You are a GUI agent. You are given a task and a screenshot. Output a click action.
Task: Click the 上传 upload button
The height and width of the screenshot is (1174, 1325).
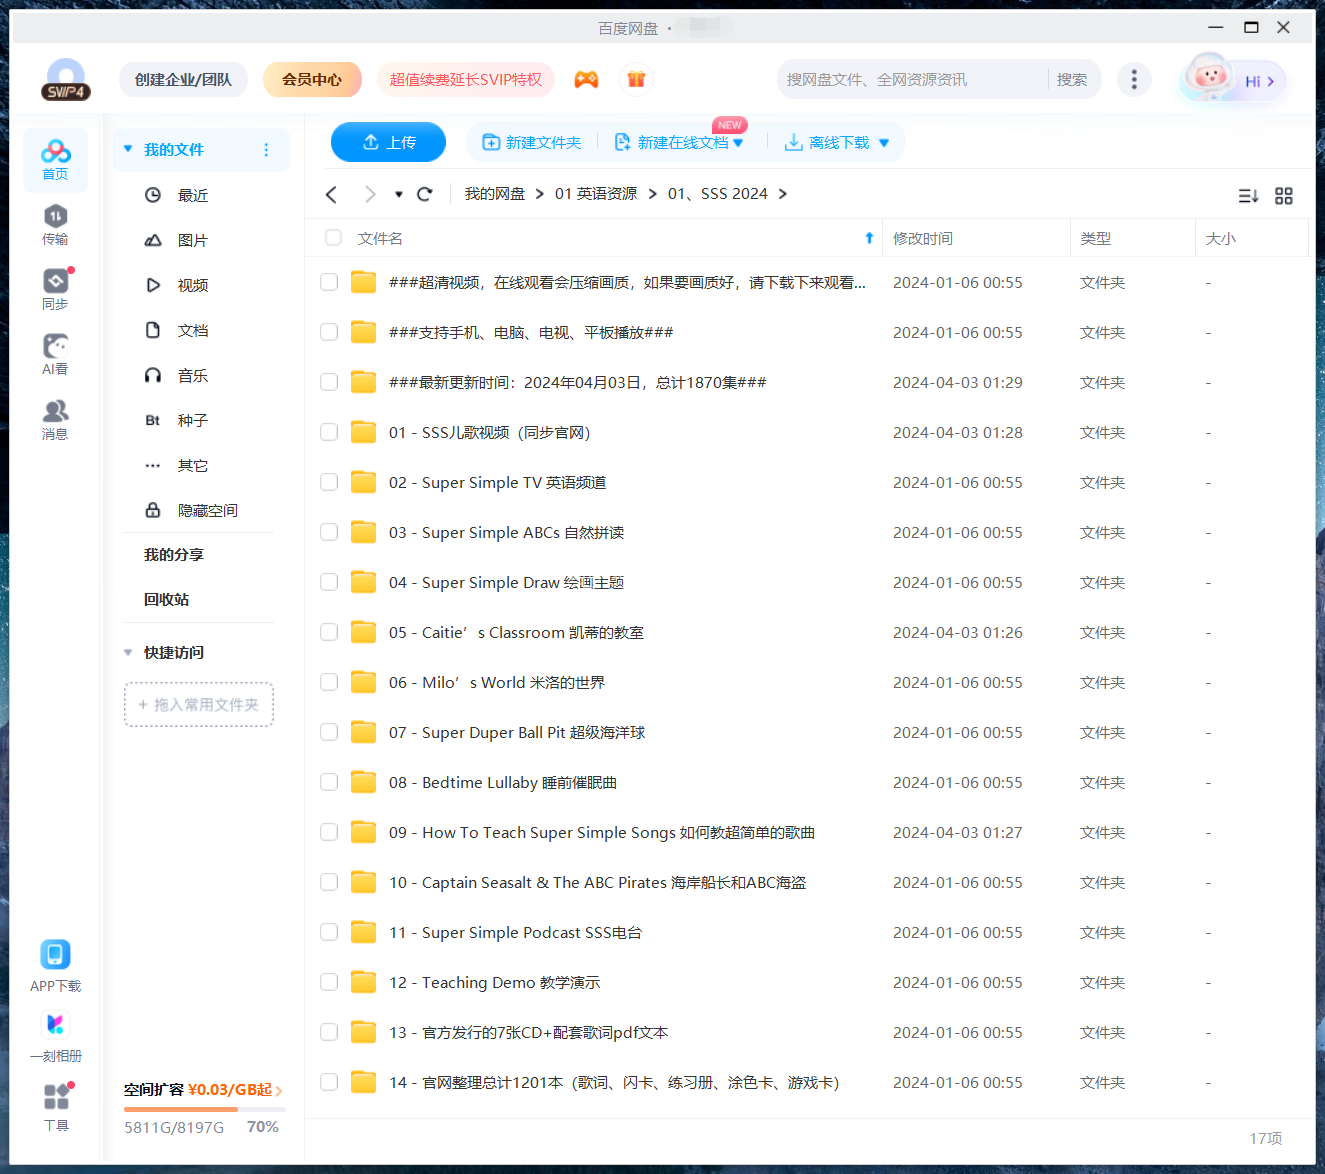tap(388, 142)
